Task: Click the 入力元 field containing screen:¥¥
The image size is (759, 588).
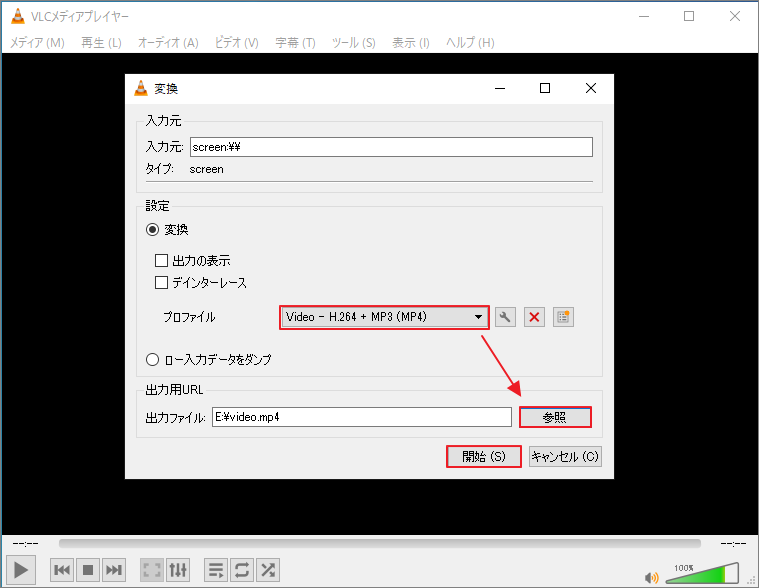Action: click(x=391, y=147)
